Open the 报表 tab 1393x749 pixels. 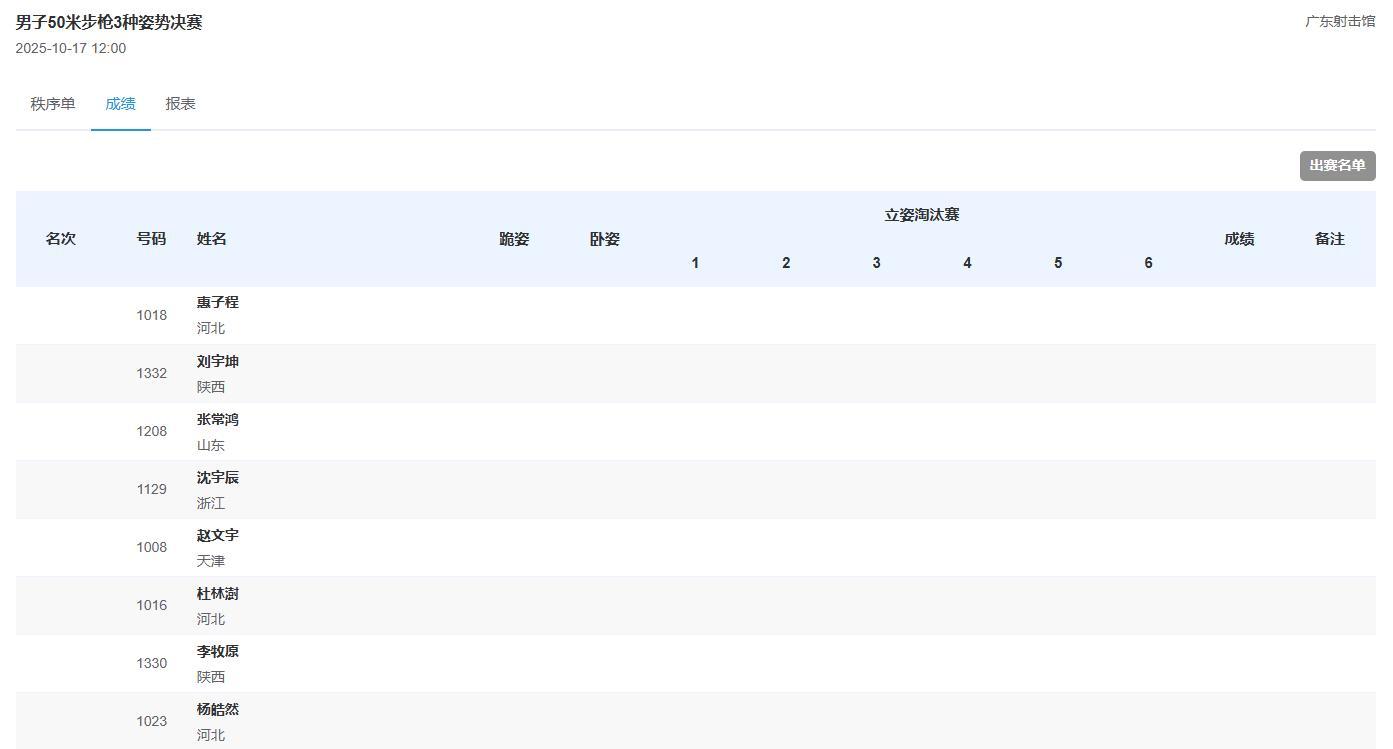point(180,104)
